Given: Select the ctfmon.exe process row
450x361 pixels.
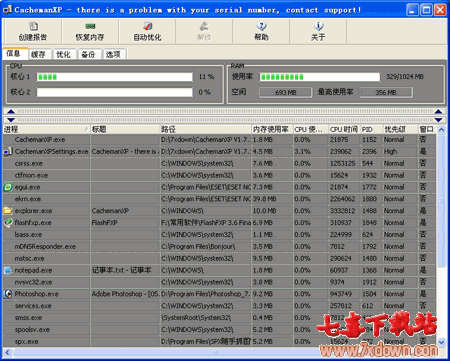Looking at the screenshot, I should [x=220, y=175].
